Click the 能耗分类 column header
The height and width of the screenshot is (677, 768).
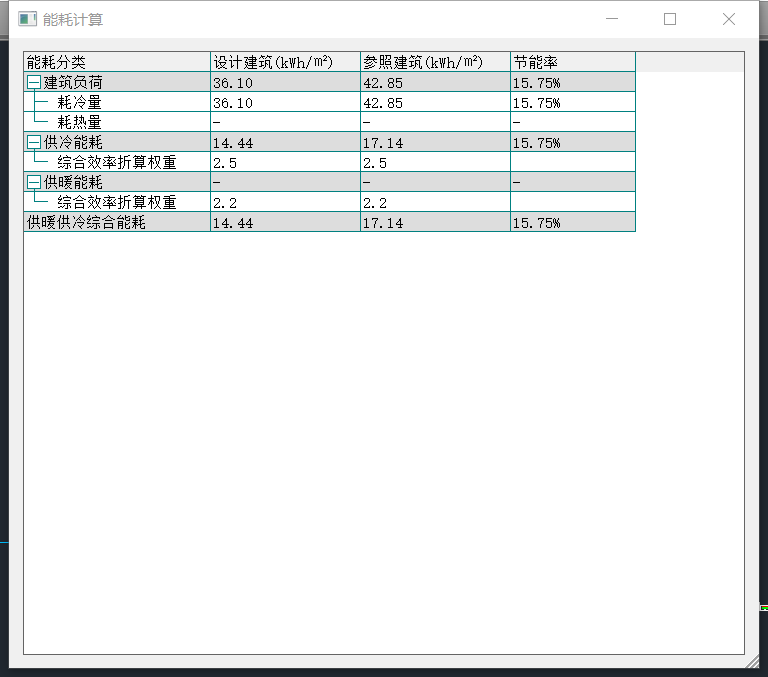tap(116, 62)
